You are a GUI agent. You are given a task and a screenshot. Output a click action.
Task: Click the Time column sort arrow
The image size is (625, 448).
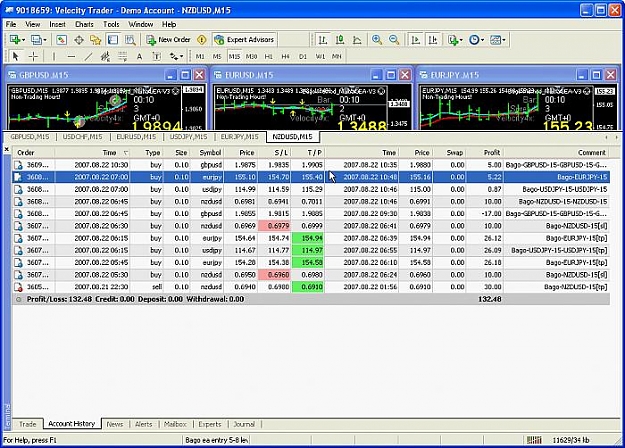126,153
